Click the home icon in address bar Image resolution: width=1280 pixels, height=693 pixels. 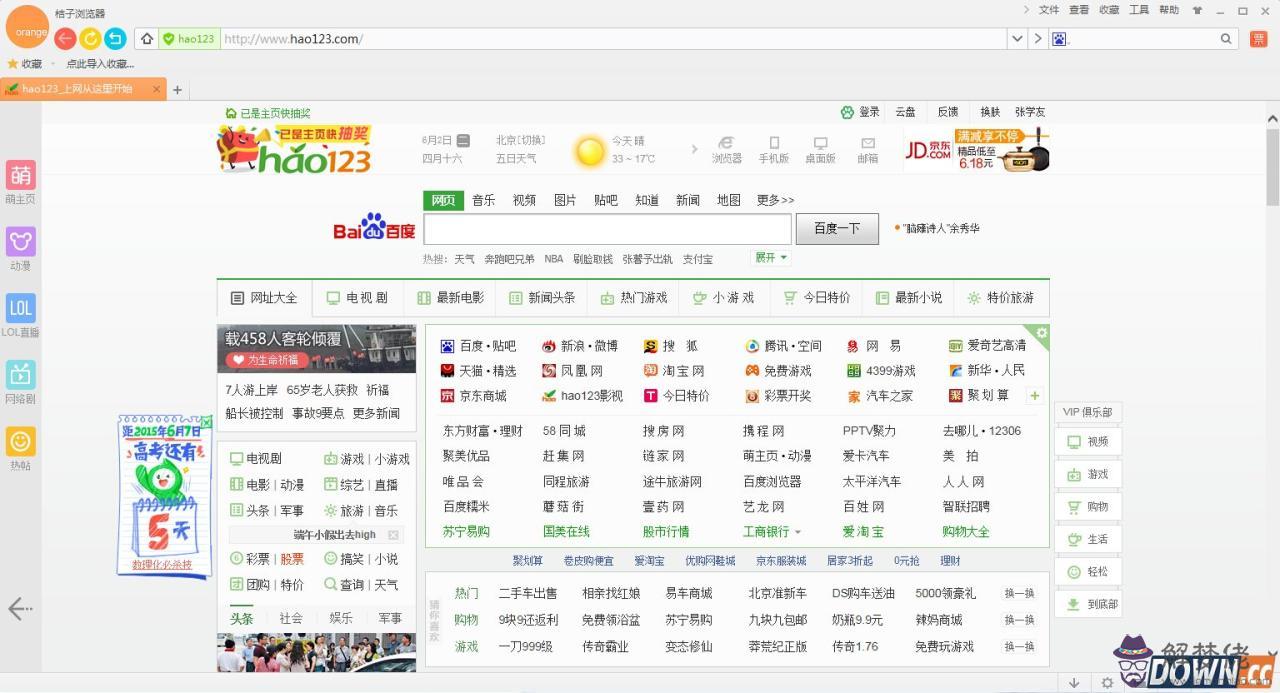tap(147, 39)
